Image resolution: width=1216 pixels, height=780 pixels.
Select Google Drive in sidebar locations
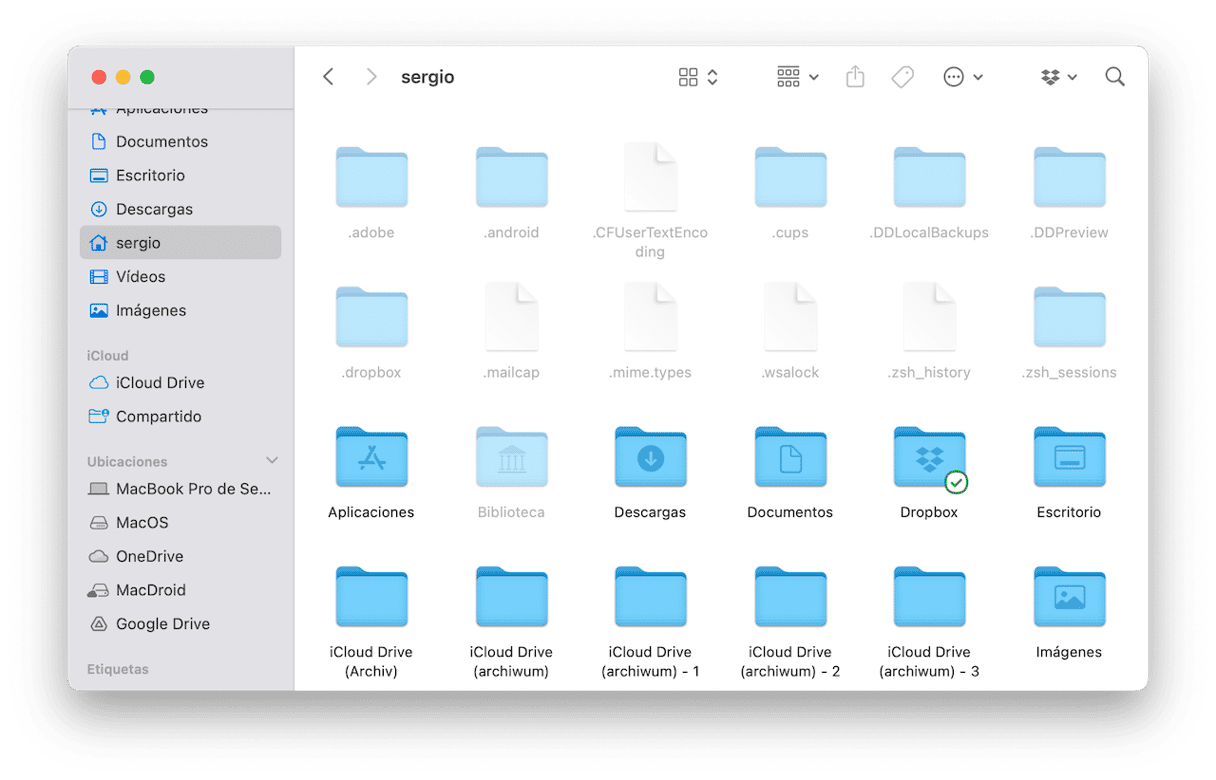[x=162, y=623]
